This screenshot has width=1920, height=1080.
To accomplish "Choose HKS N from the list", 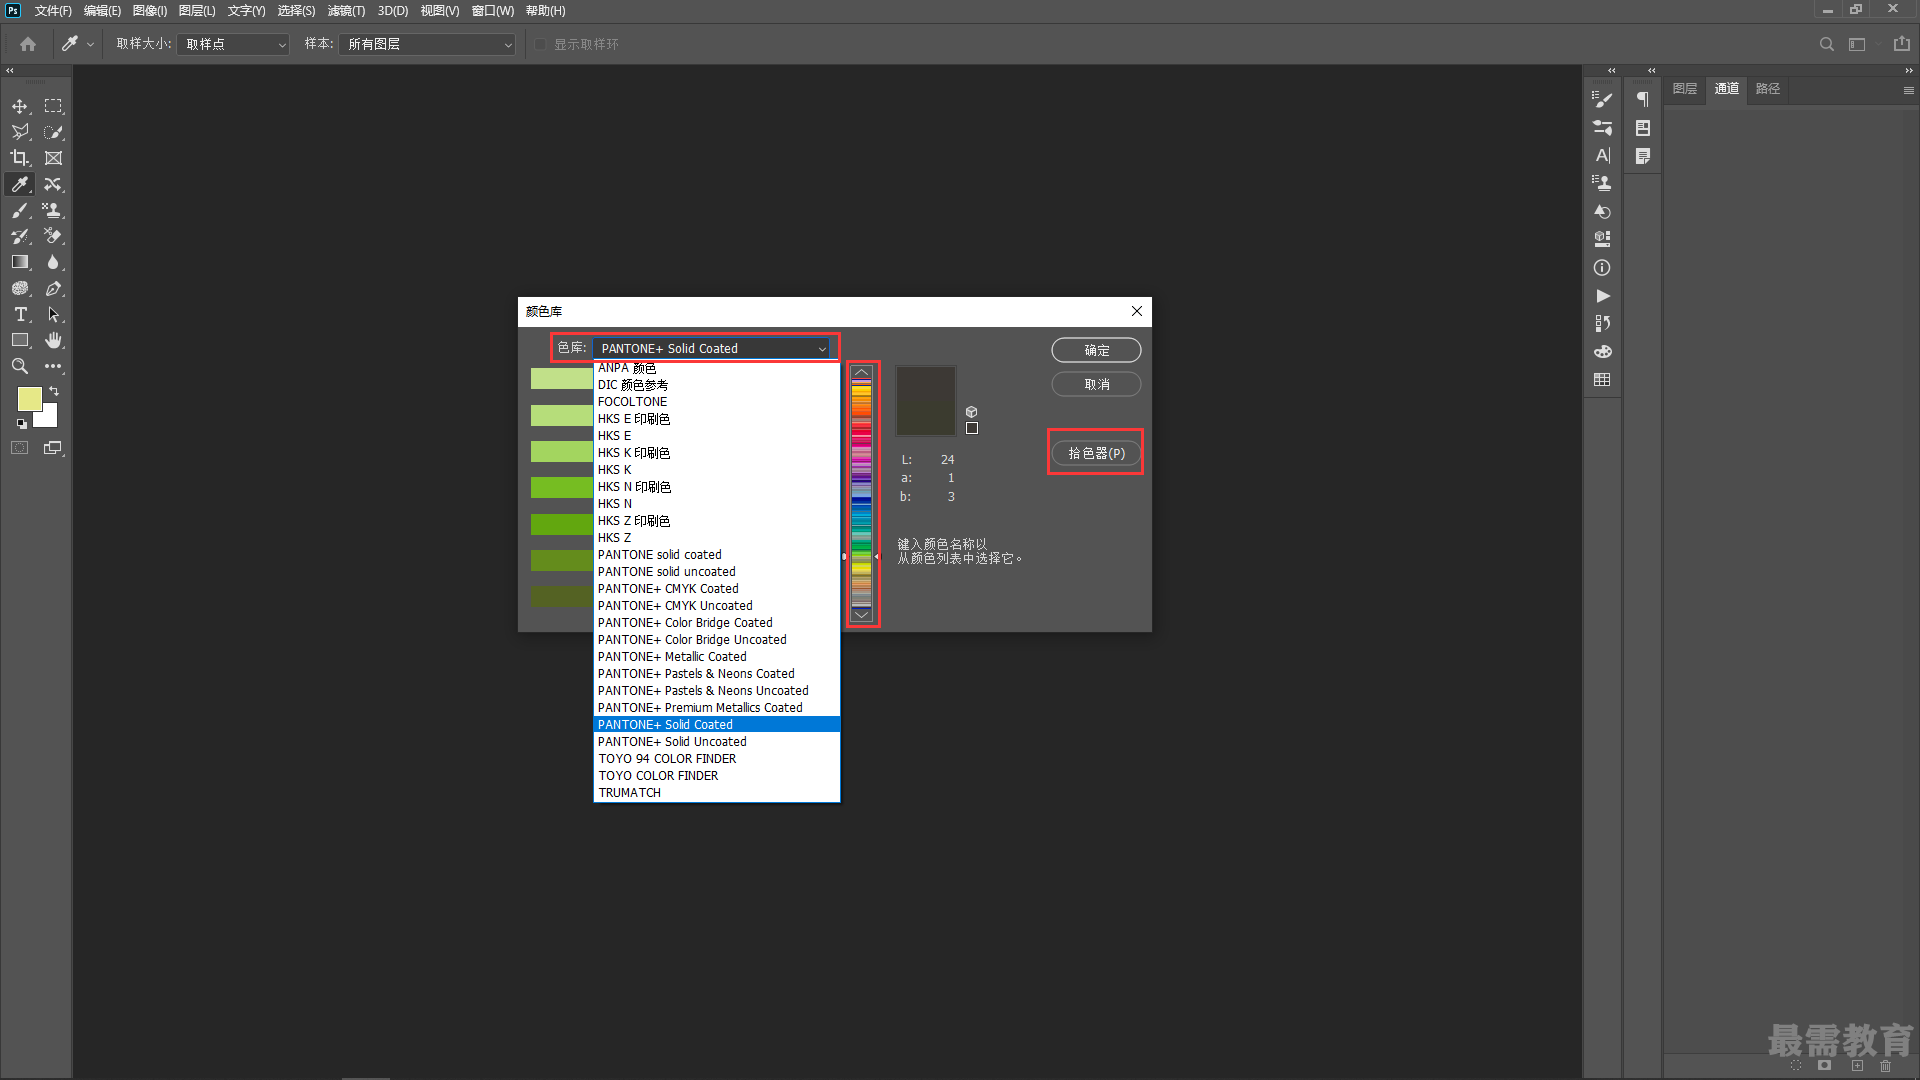I will (716, 504).
